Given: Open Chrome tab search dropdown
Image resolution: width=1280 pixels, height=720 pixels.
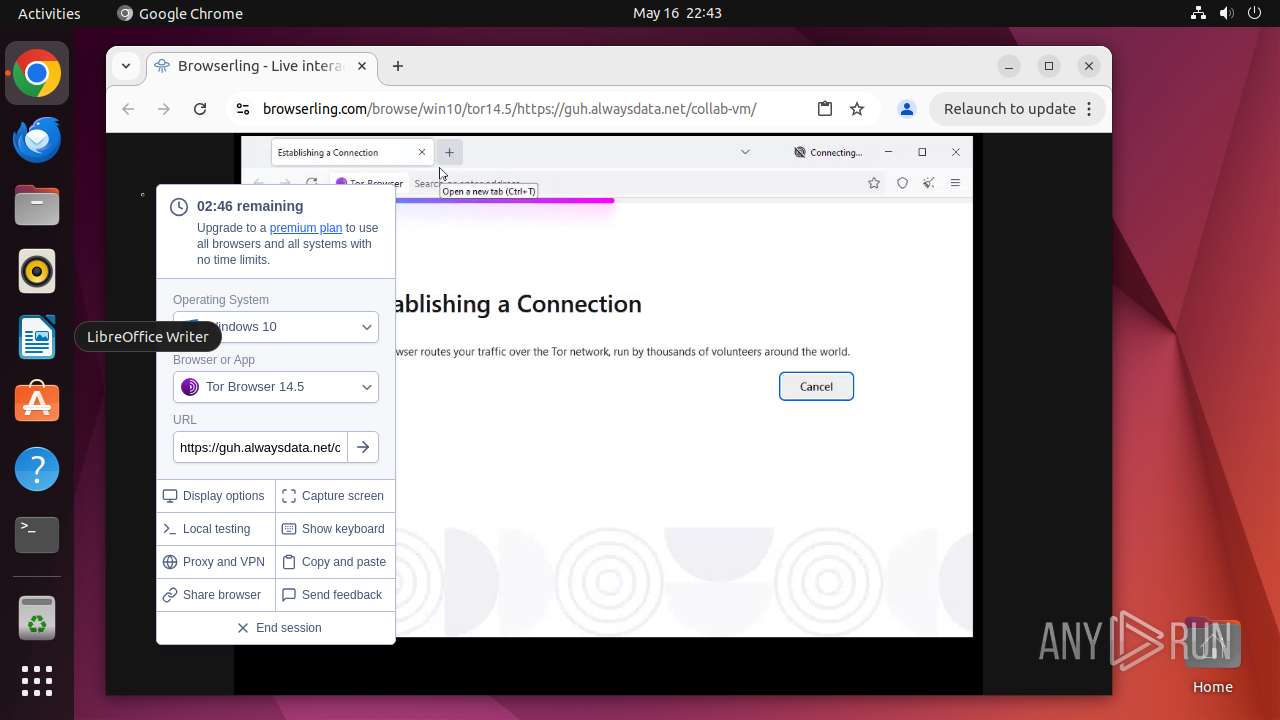Looking at the screenshot, I should pos(126,66).
